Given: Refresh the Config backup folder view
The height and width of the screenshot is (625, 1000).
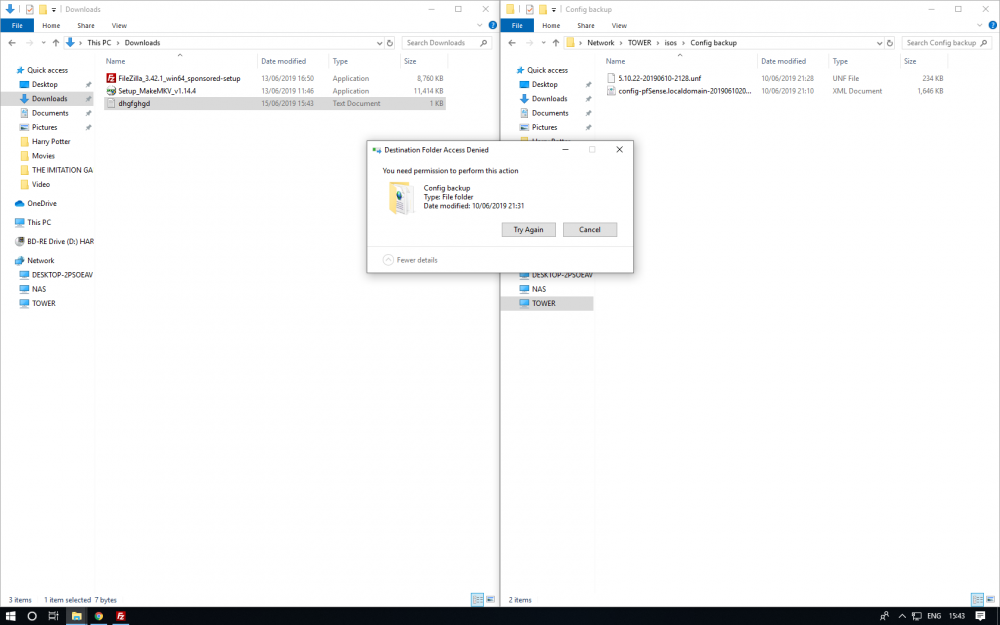Looking at the screenshot, I should point(890,43).
